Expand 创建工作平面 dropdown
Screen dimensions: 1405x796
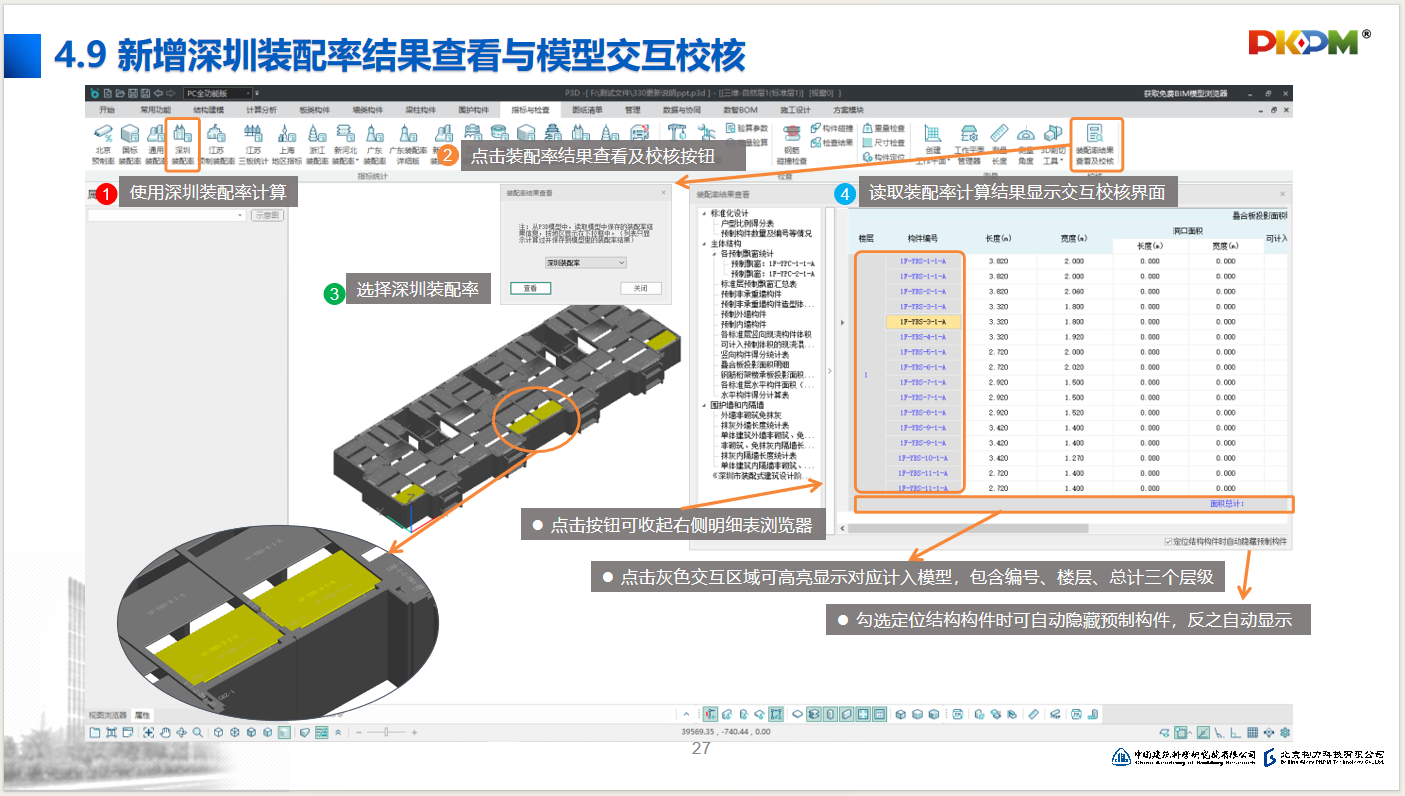pos(933,144)
